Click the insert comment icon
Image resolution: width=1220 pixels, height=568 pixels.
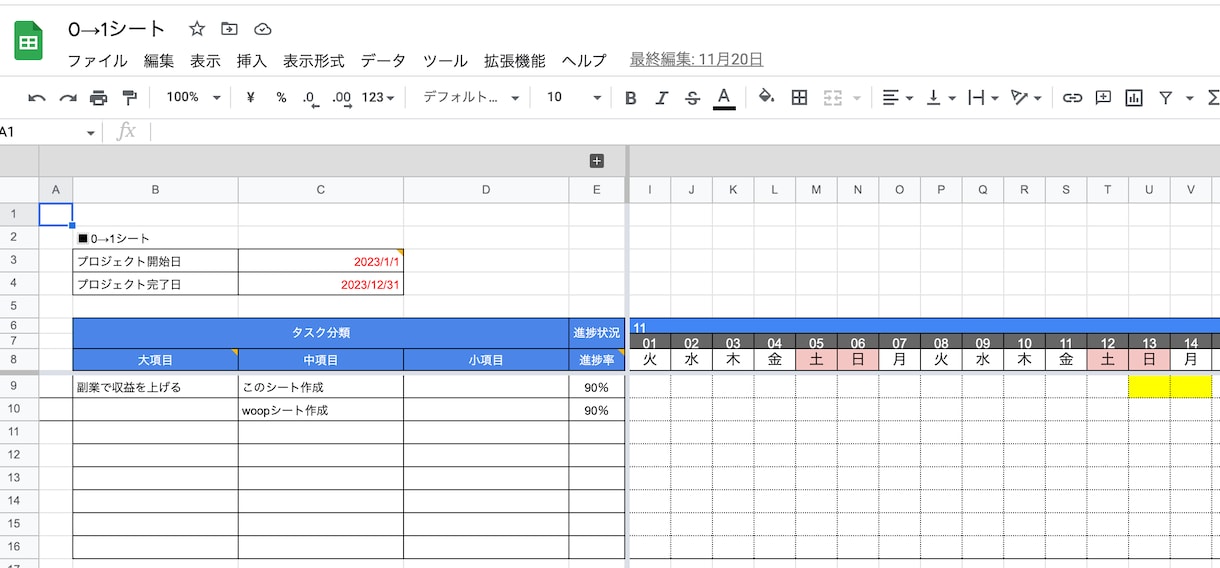[x=1103, y=97]
